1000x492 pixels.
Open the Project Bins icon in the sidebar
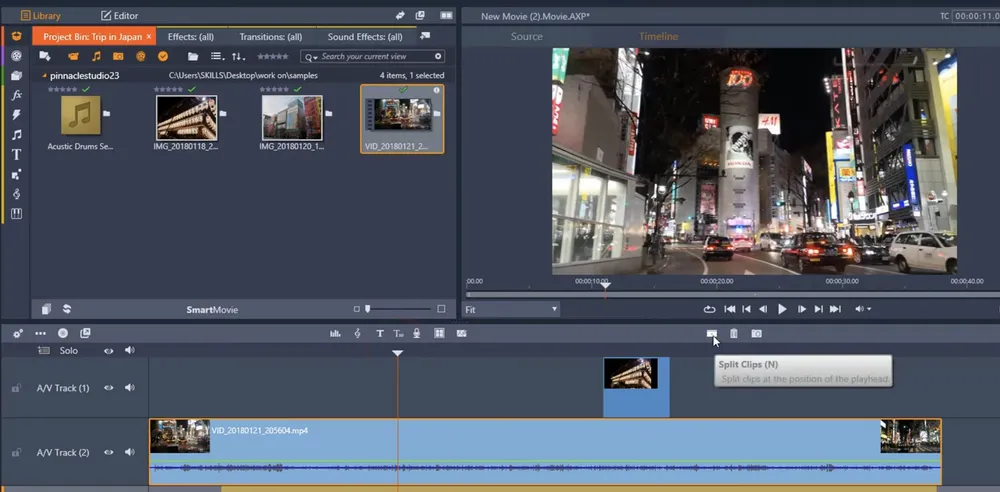(17, 36)
